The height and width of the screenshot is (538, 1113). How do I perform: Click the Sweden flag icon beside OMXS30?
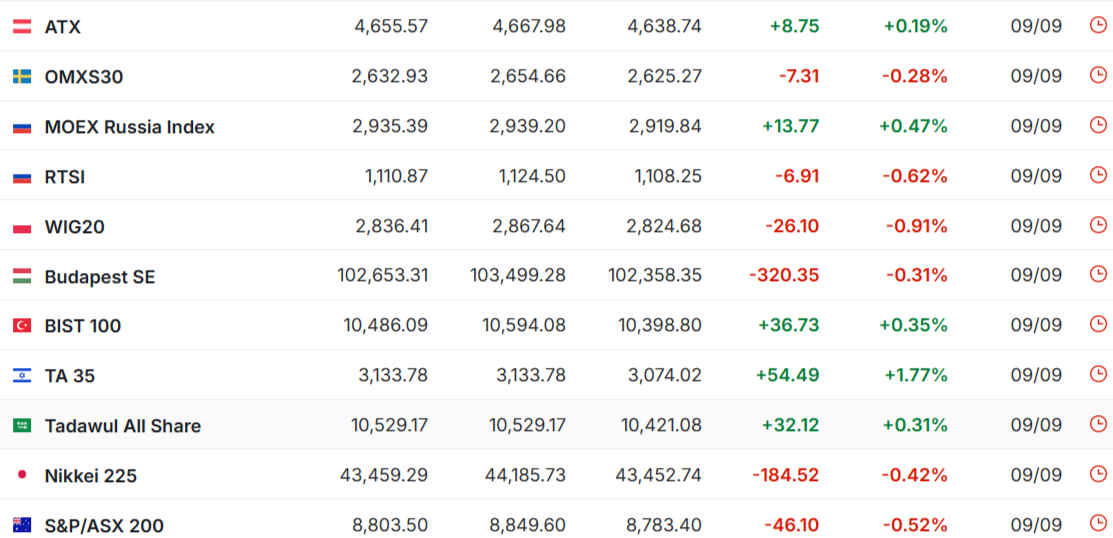point(22,77)
